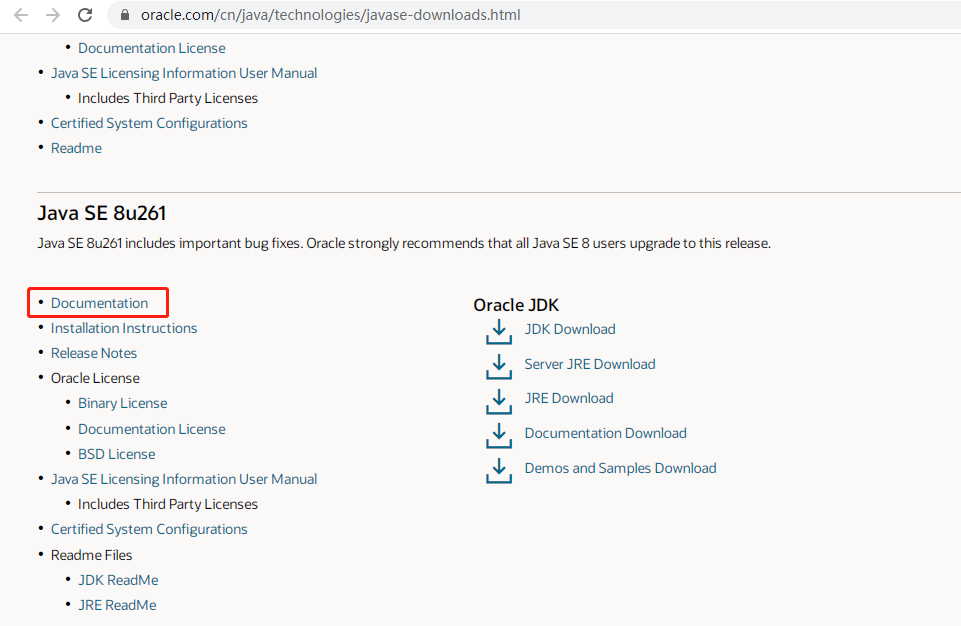Click the Server JRE Download arrow icon
The height and width of the screenshot is (626, 961).
[499, 366]
